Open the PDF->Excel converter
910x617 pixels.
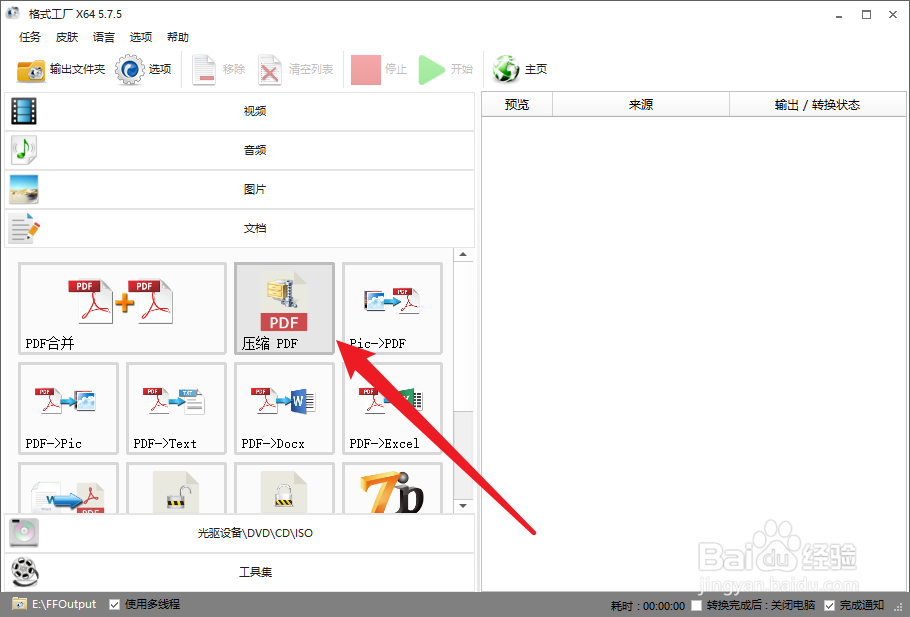point(392,408)
